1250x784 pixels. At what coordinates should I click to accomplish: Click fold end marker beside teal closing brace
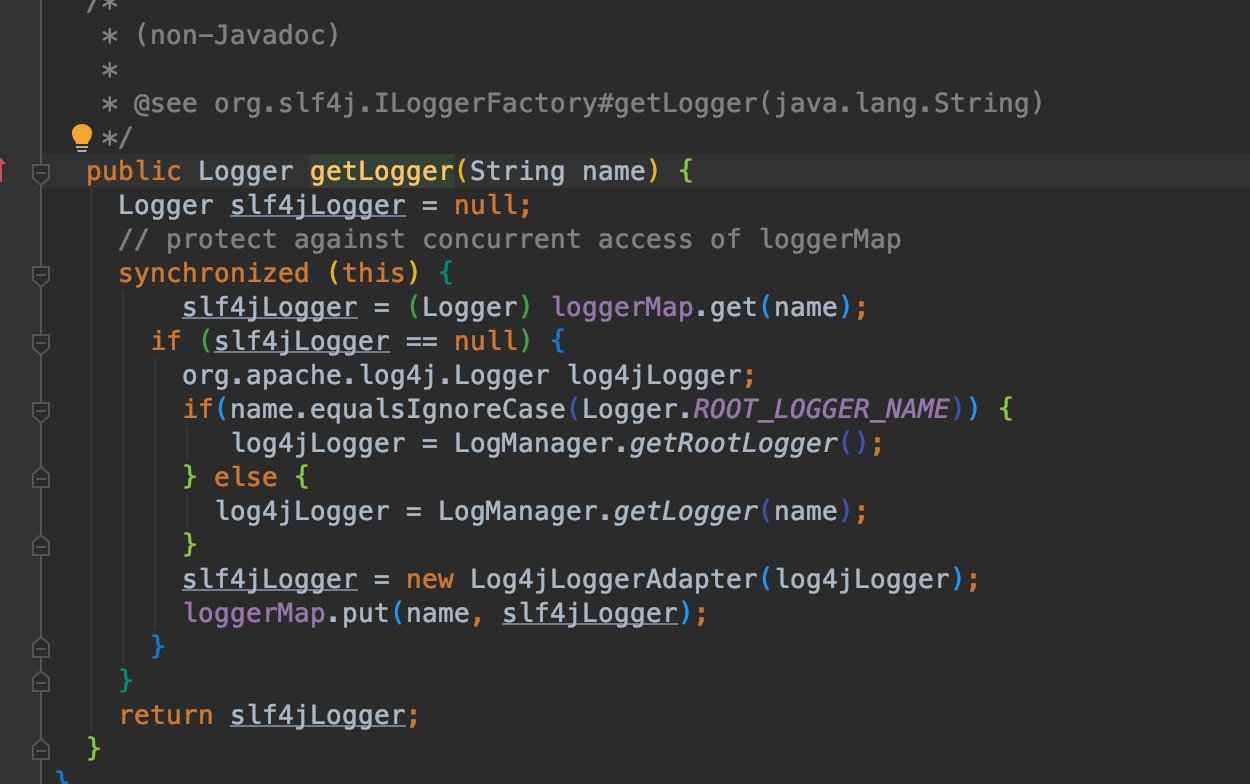pos(41,681)
